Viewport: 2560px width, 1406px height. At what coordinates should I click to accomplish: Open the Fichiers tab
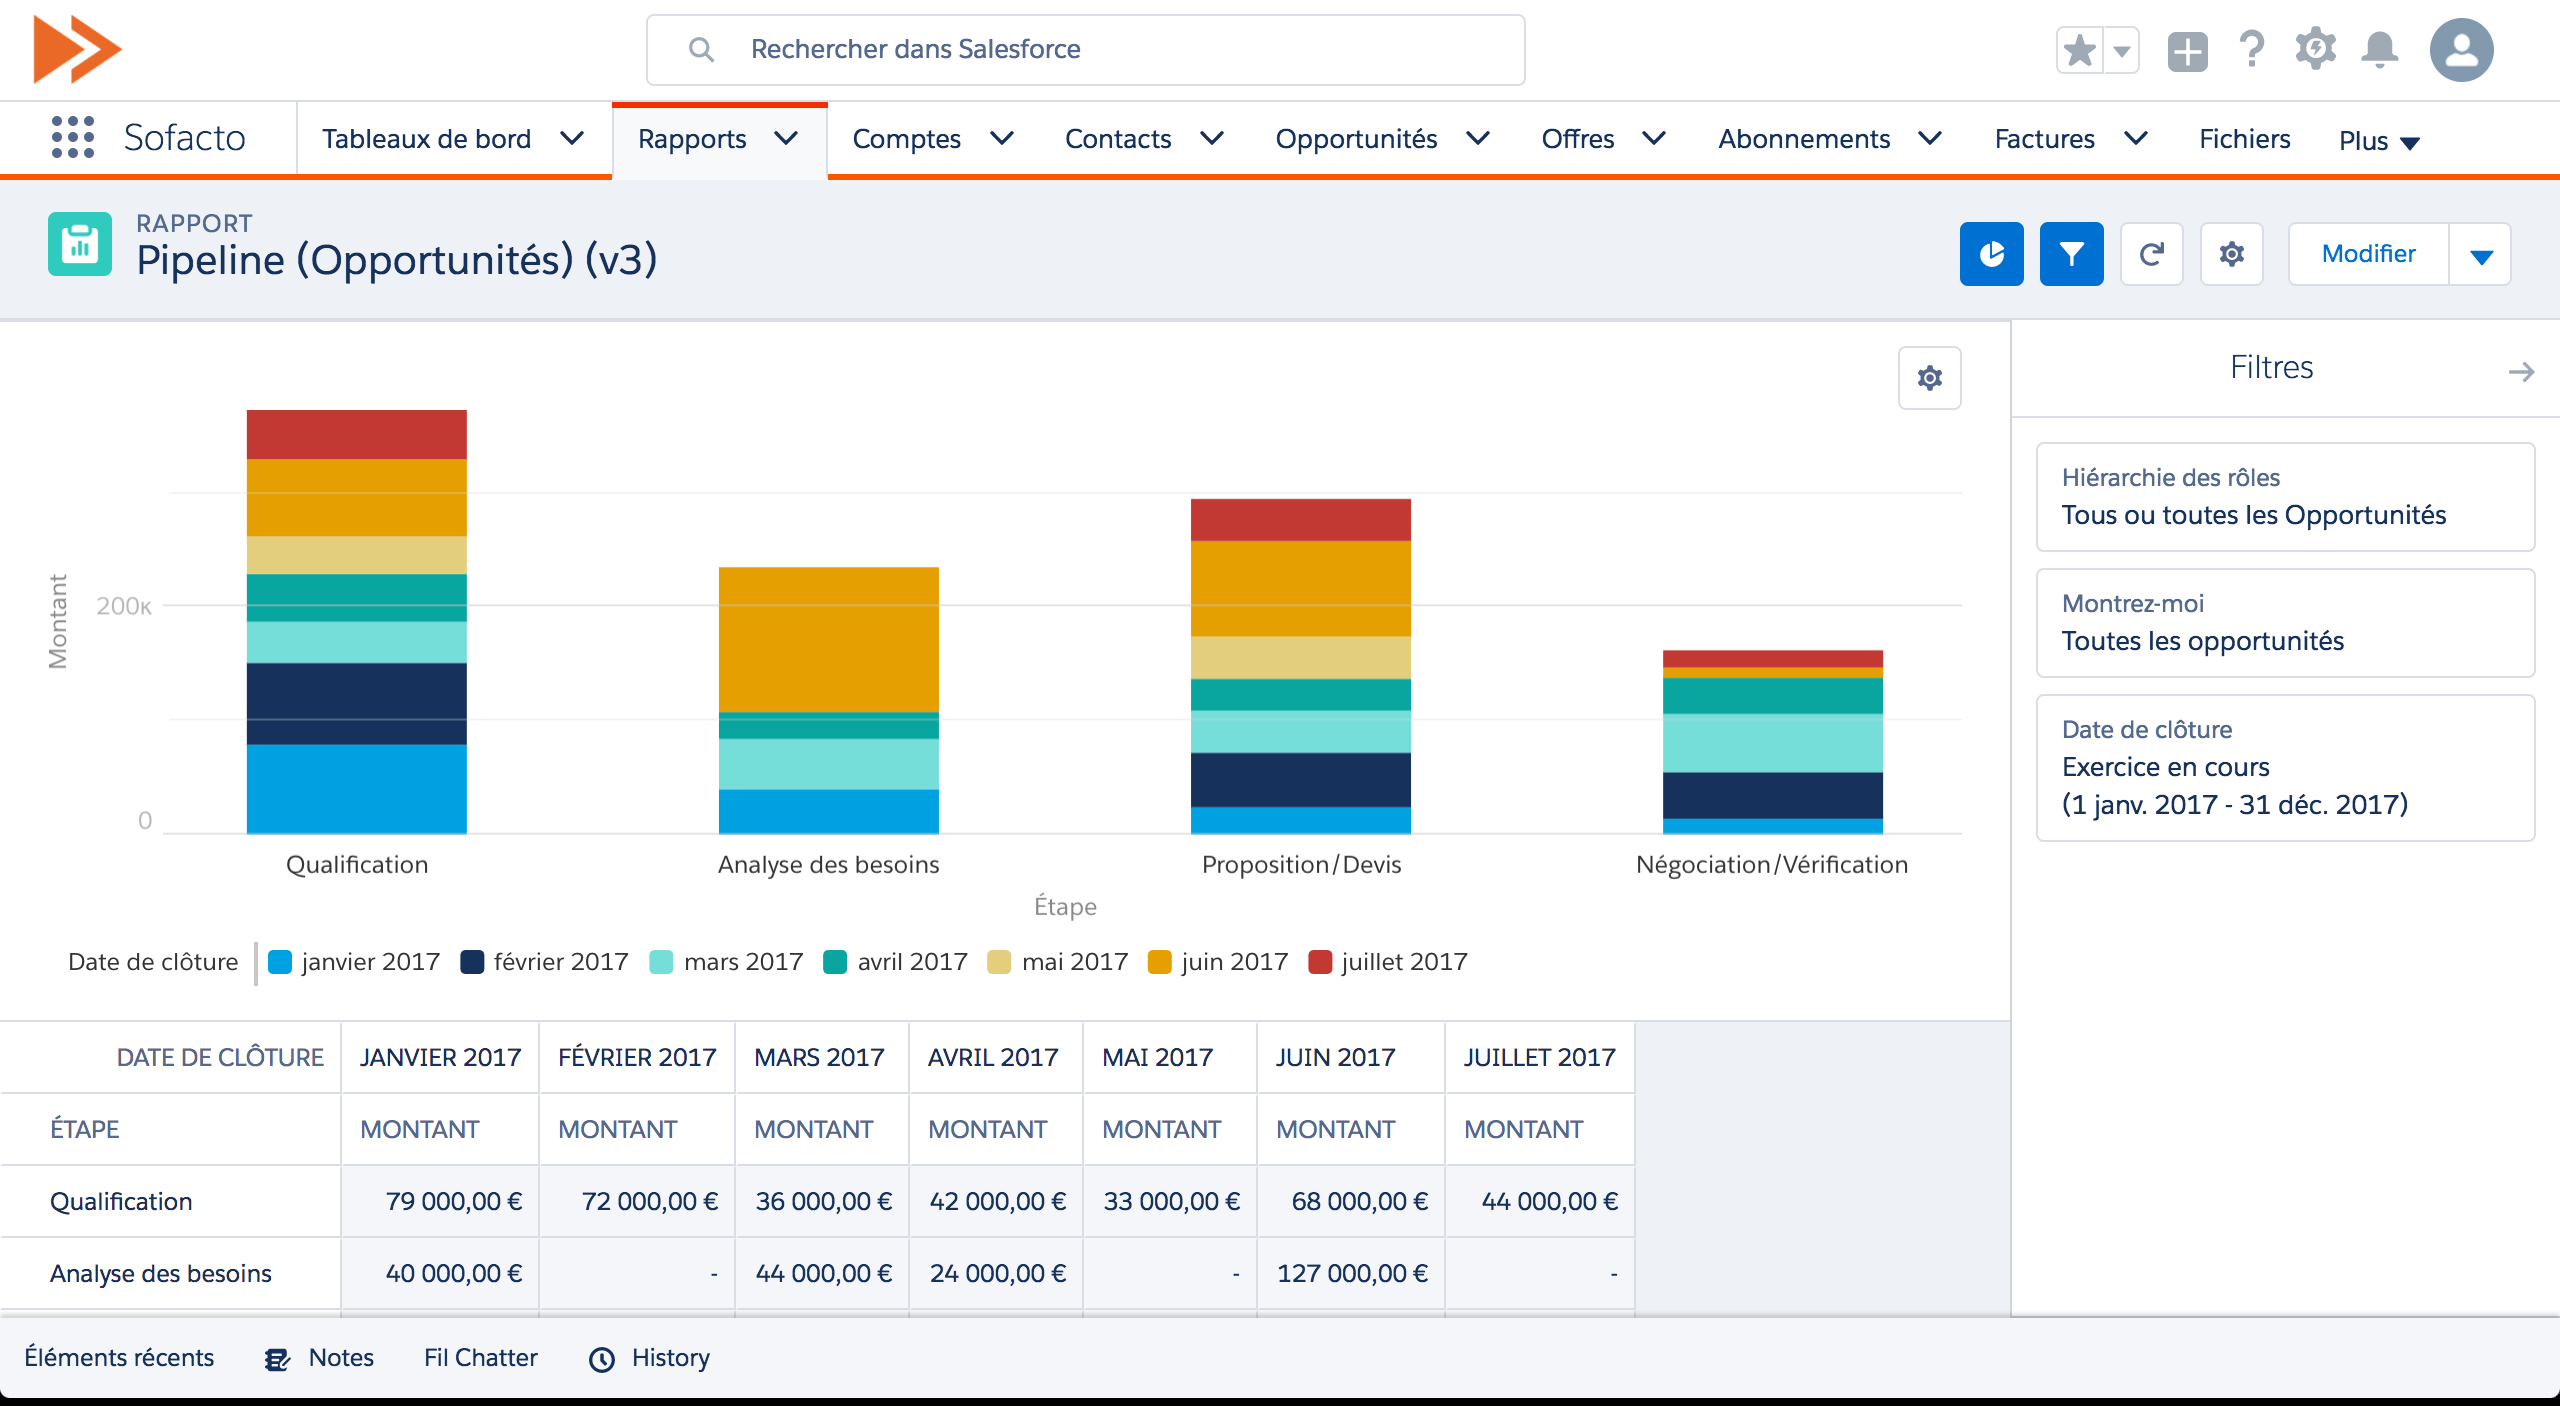[2244, 138]
